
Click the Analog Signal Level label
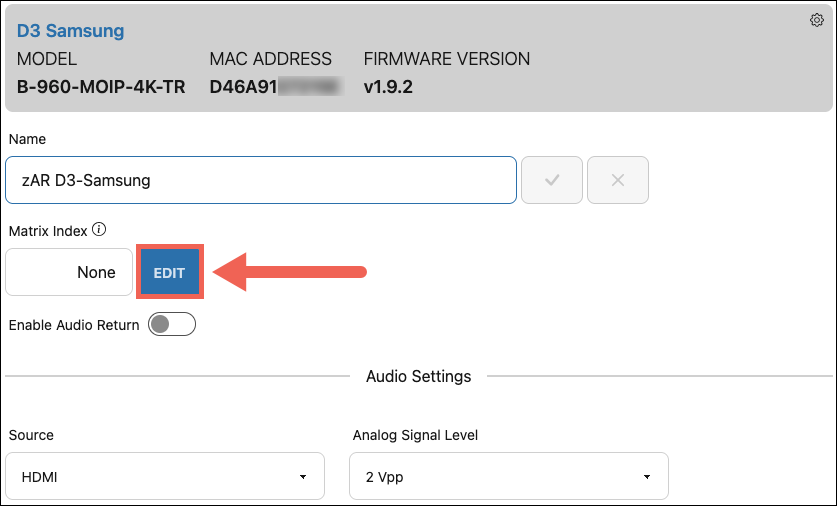click(x=415, y=436)
